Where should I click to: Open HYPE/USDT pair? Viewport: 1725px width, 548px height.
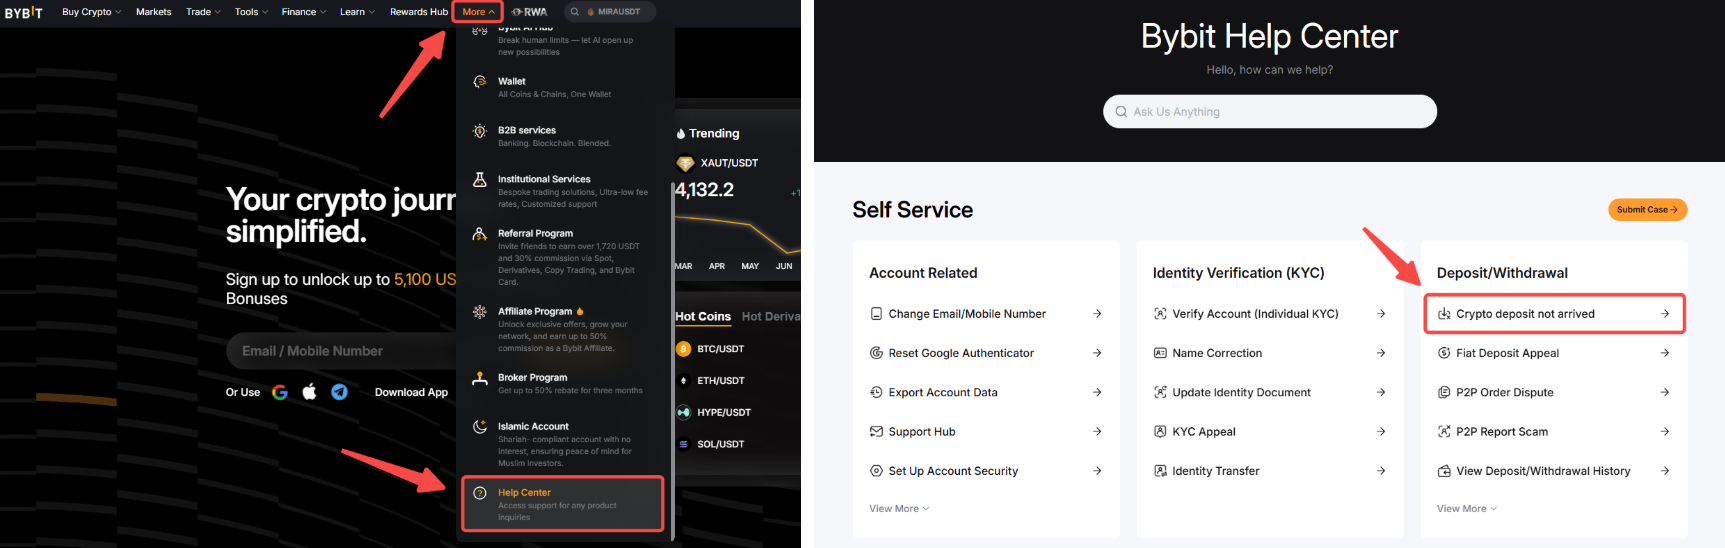tap(723, 412)
